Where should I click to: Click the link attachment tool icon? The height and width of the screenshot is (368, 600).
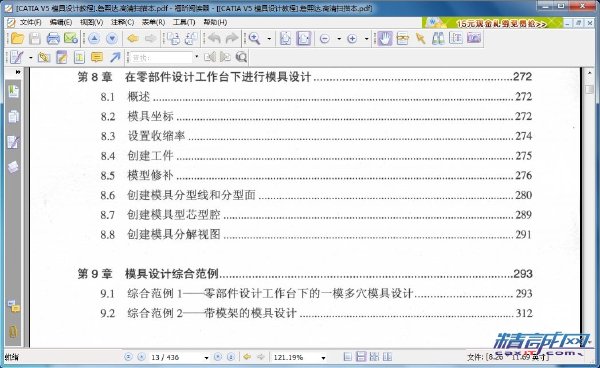(44, 58)
